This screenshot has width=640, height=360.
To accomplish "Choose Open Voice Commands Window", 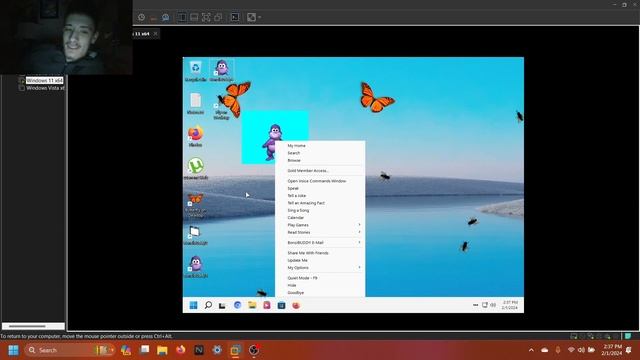I will coord(317,181).
